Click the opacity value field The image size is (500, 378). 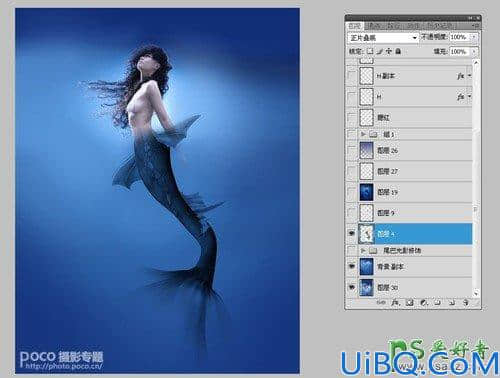pyautogui.click(x=460, y=37)
